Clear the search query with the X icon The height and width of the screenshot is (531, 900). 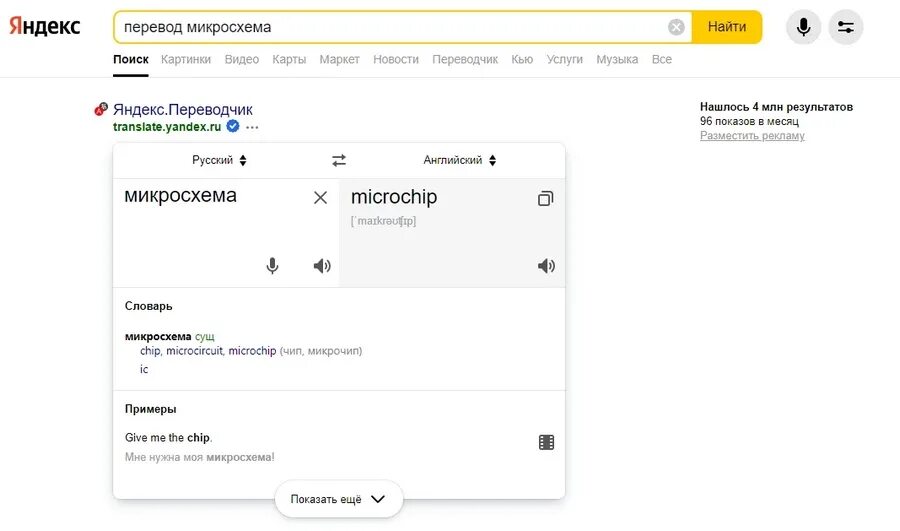[677, 27]
